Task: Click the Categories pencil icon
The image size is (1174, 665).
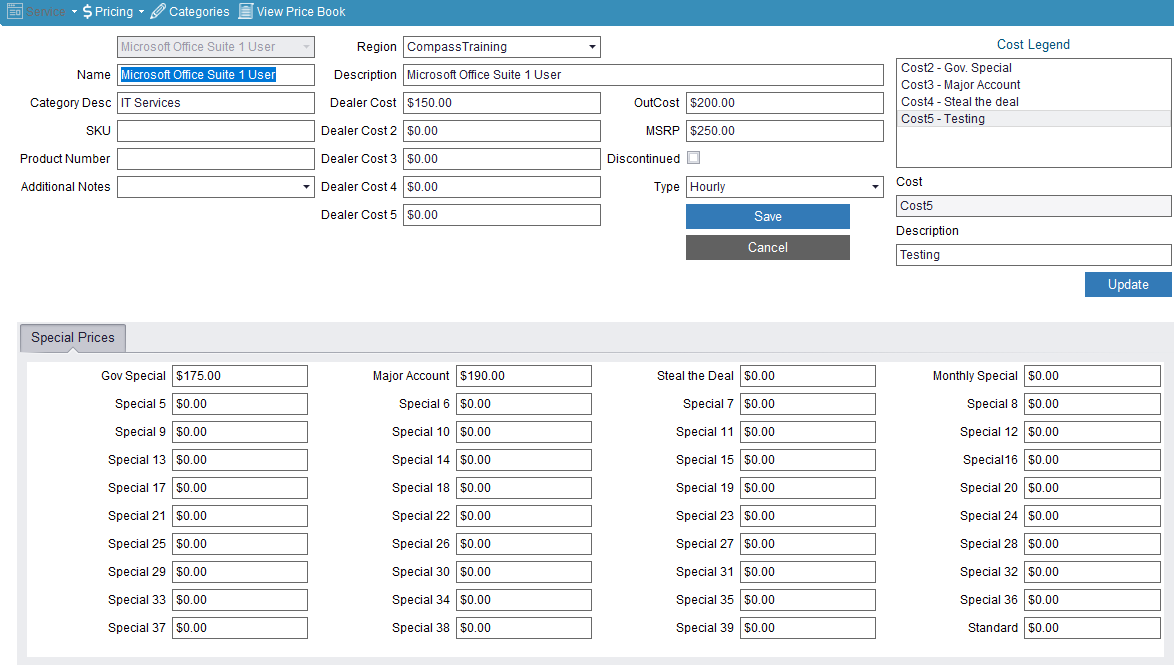Action: click(x=157, y=11)
